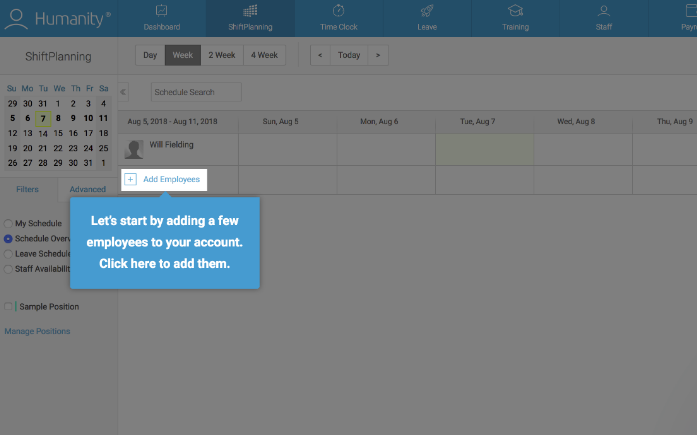Image resolution: width=697 pixels, height=437 pixels.
Task: Click the Humanity logo
Action: click(x=58, y=18)
